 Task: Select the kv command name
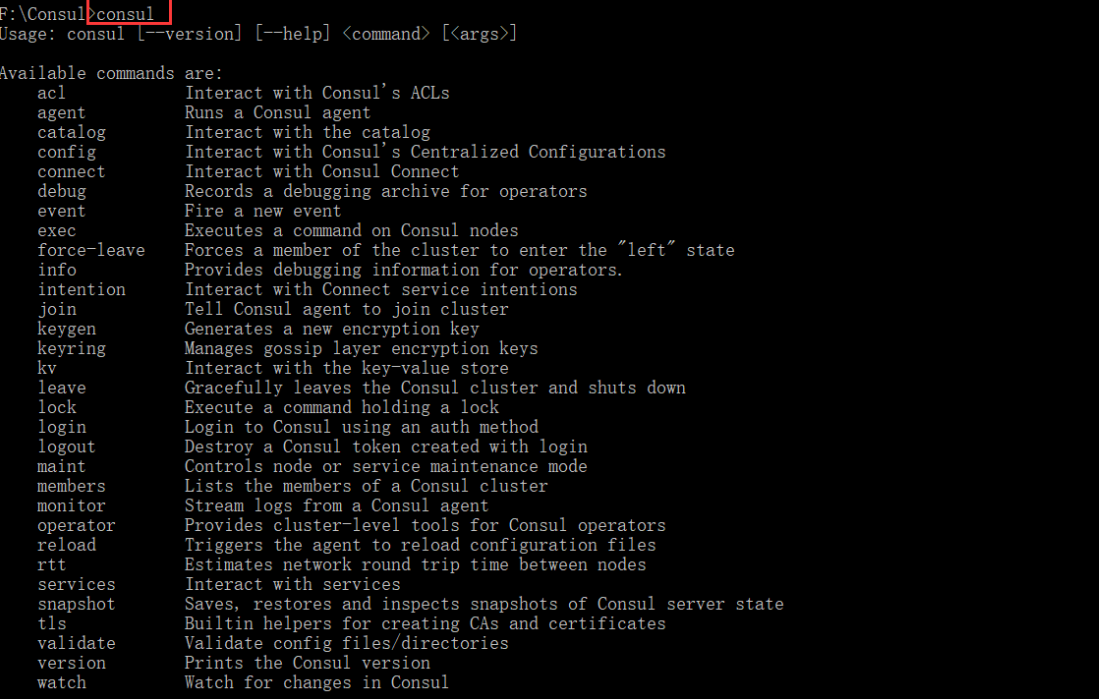[x=47, y=368]
